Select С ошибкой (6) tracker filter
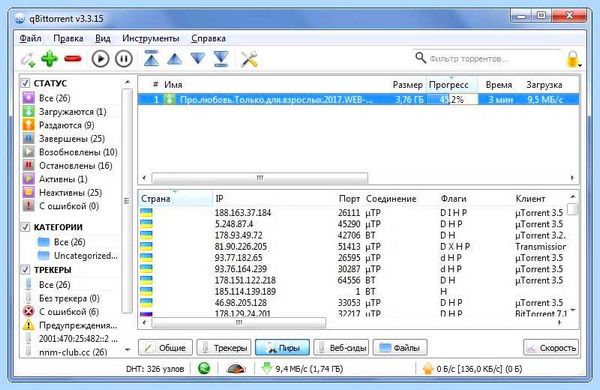This screenshot has height=390, width=600. (x=60, y=312)
